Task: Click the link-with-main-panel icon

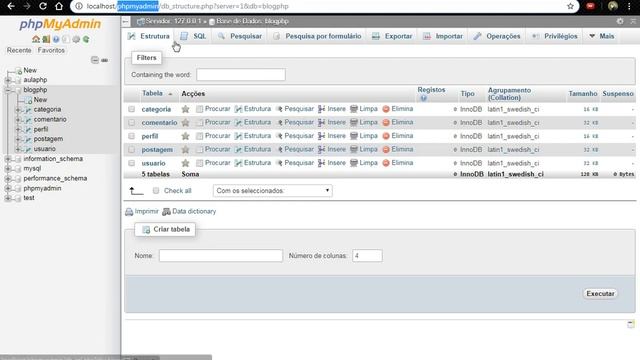Action: pos(104,60)
